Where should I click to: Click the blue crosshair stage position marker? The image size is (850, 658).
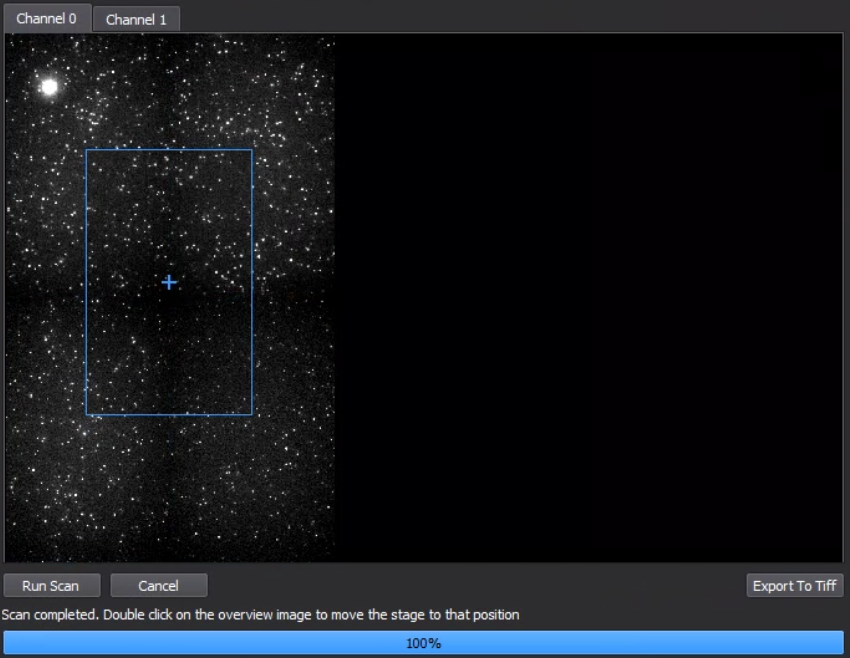click(x=169, y=282)
